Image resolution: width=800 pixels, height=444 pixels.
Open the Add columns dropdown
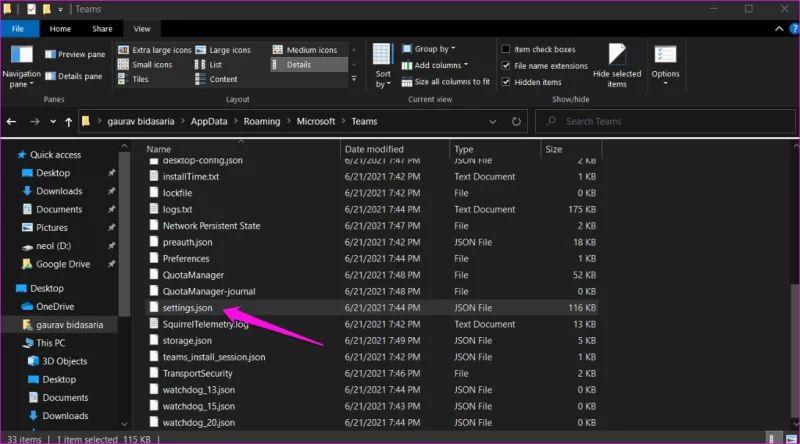pyautogui.click(x=435, y=65)
